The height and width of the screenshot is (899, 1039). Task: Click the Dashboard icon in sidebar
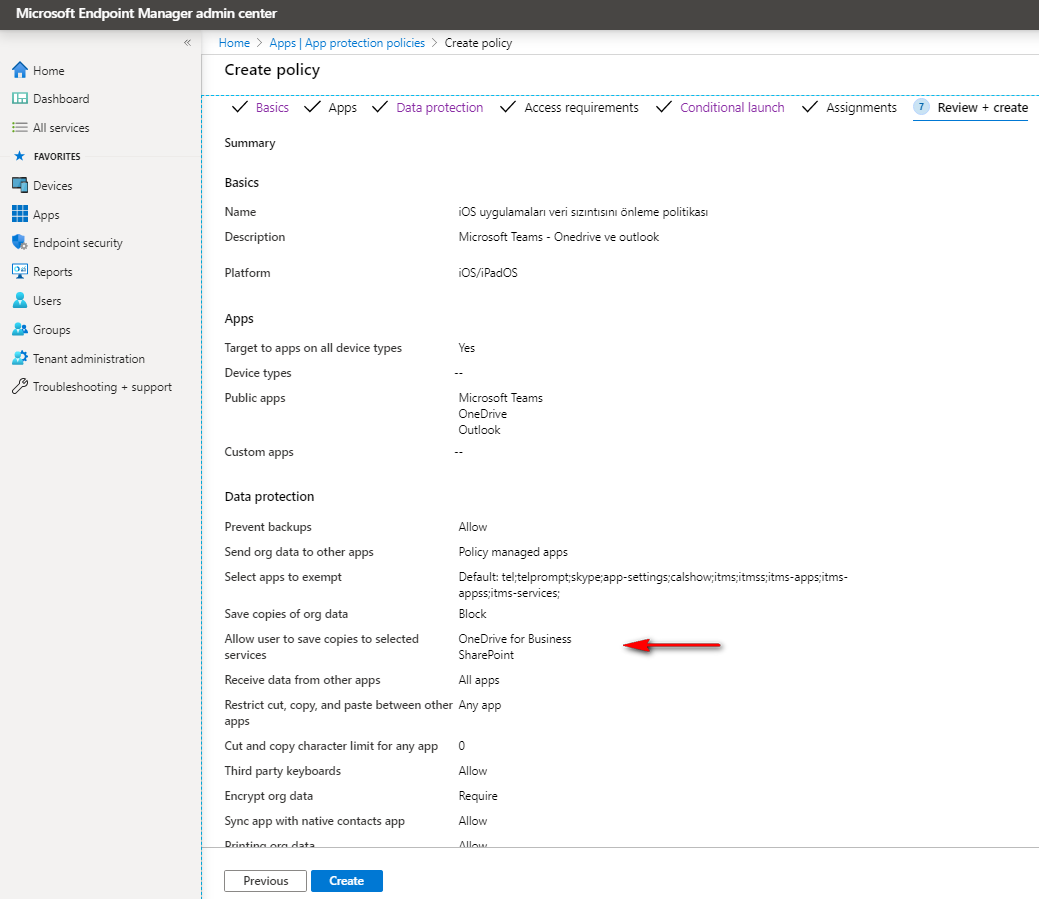(20, 99)
